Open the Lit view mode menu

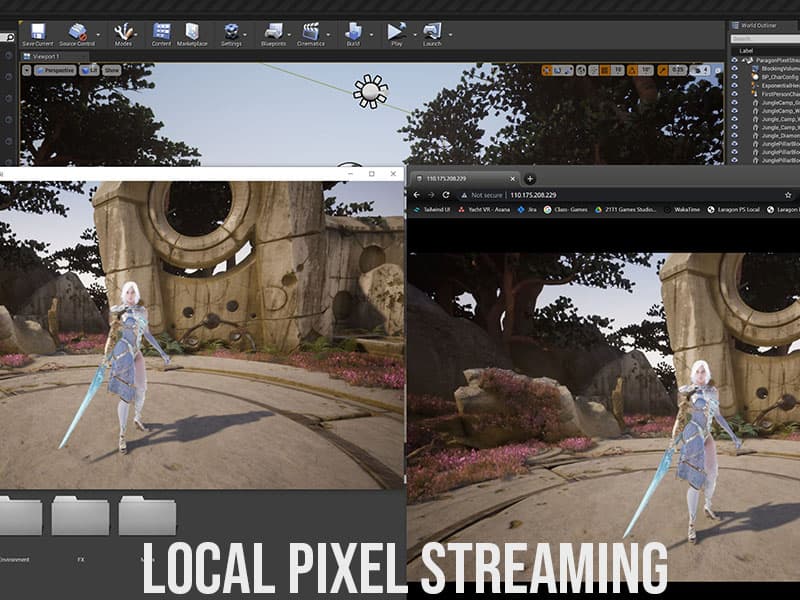tap(89, 70)
